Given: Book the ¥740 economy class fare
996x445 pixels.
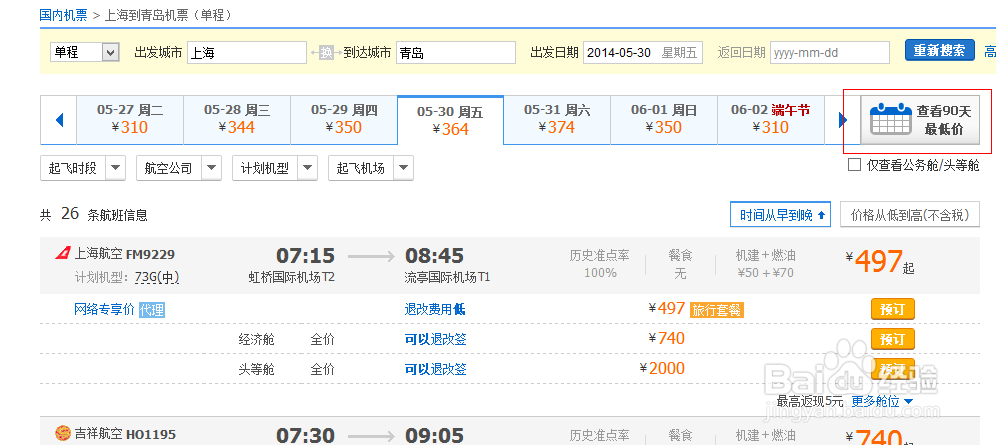Looking at the screenshot, I should (892, 338).
